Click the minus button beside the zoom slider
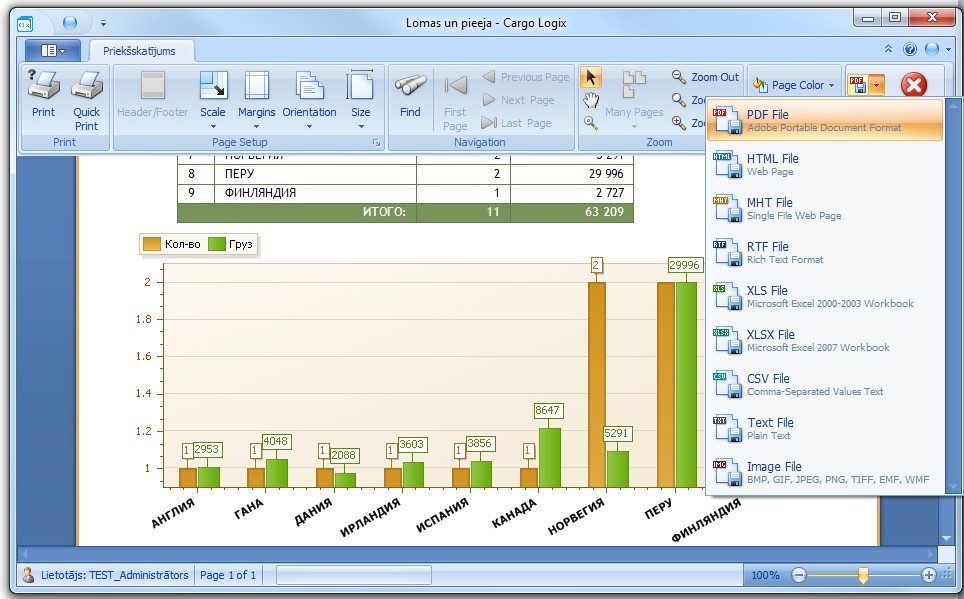Image resolution: width=964 pixels, height=599 pixels. [799, 575]
